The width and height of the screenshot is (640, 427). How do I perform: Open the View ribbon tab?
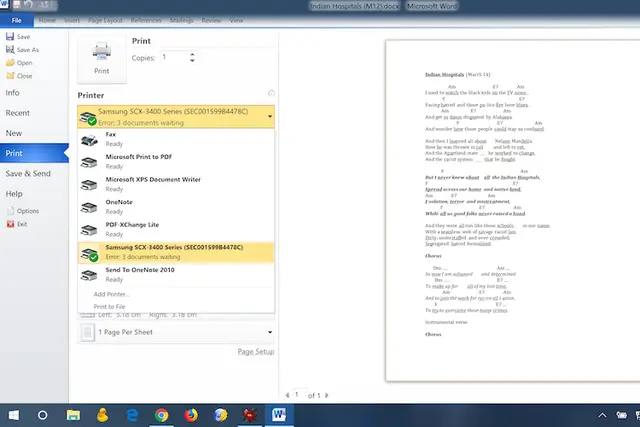(x=236, y=20)
